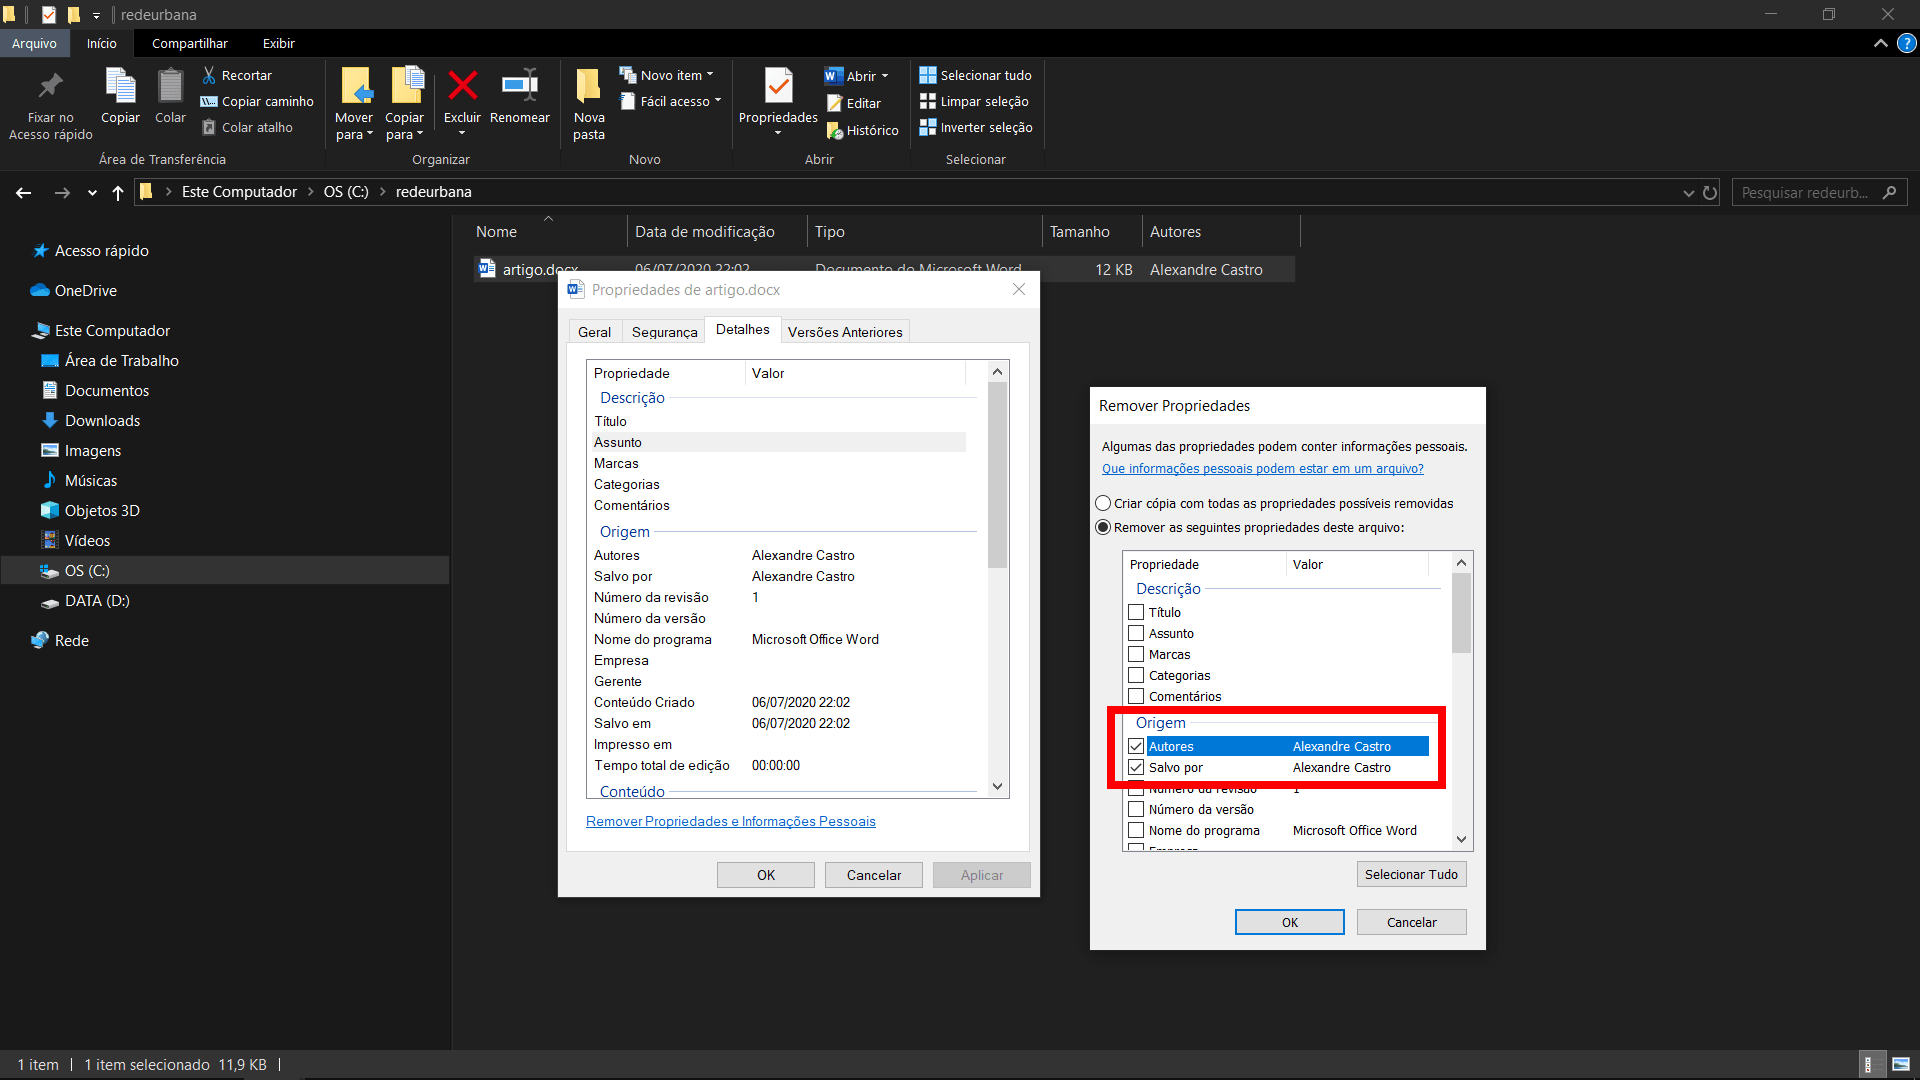Click the refresh icon beside address bar
1920x1080 pixels.
point(1710,193)
